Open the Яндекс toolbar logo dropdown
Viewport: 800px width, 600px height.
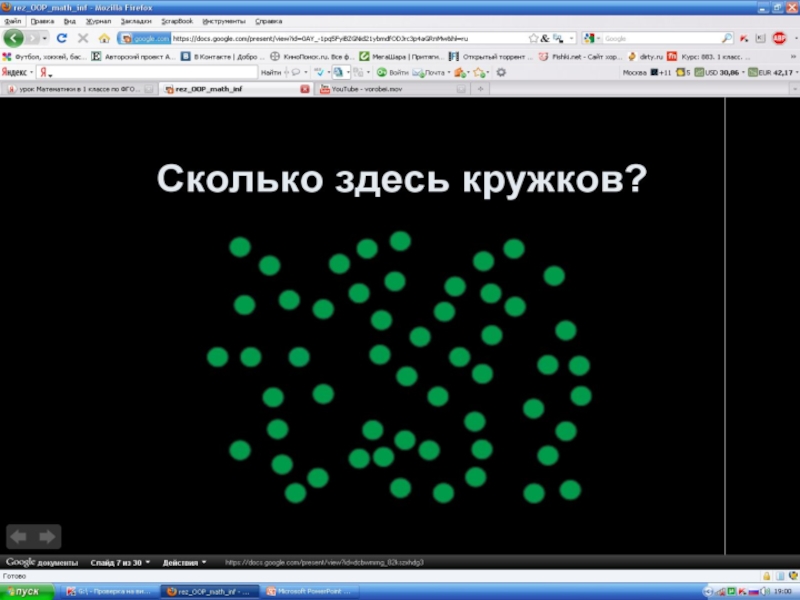pyautogui.click(x=17, y=72)
